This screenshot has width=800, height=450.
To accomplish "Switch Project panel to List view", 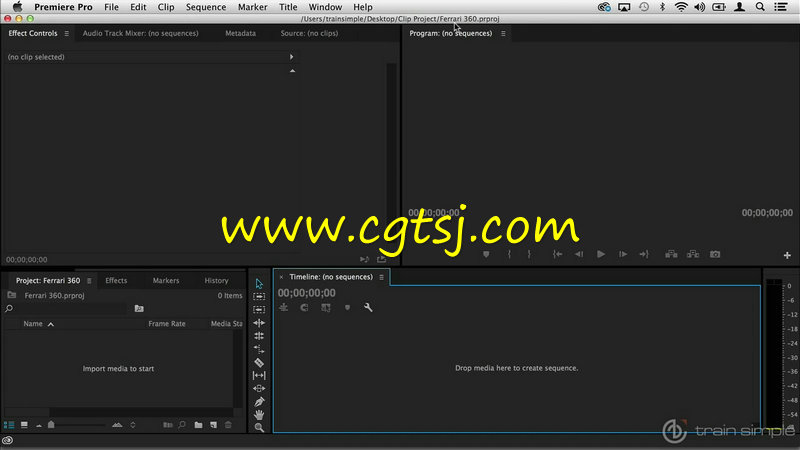I will 9,425.
